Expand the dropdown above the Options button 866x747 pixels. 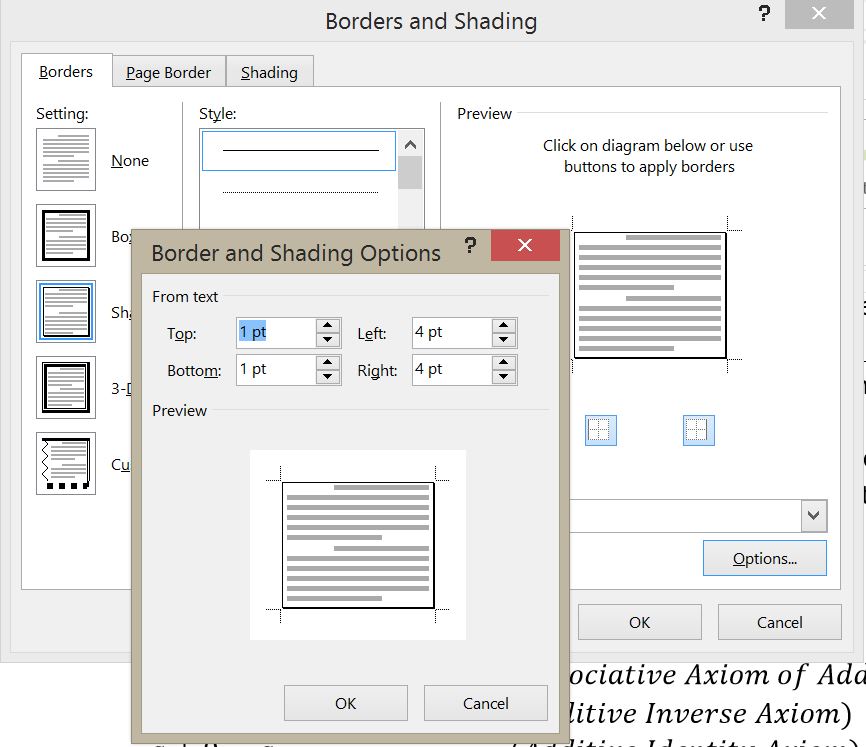(813, 516)
